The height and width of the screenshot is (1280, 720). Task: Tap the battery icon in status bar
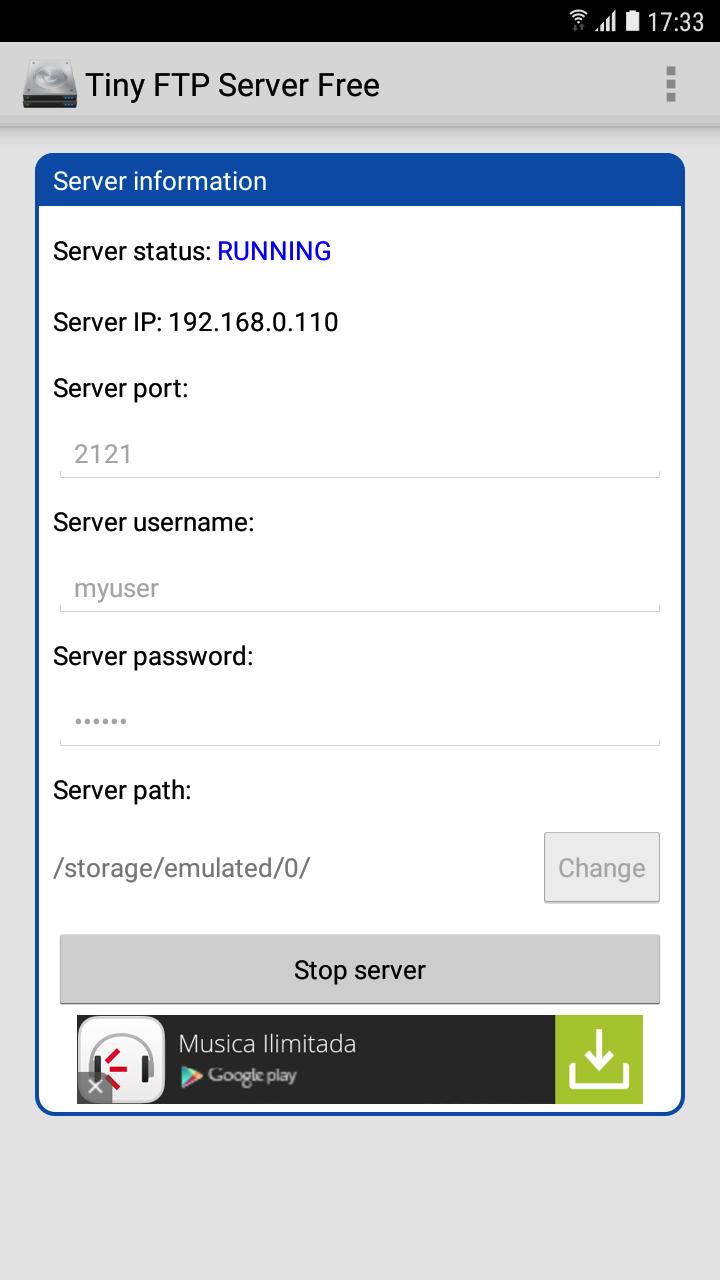(x=632, y=21)
